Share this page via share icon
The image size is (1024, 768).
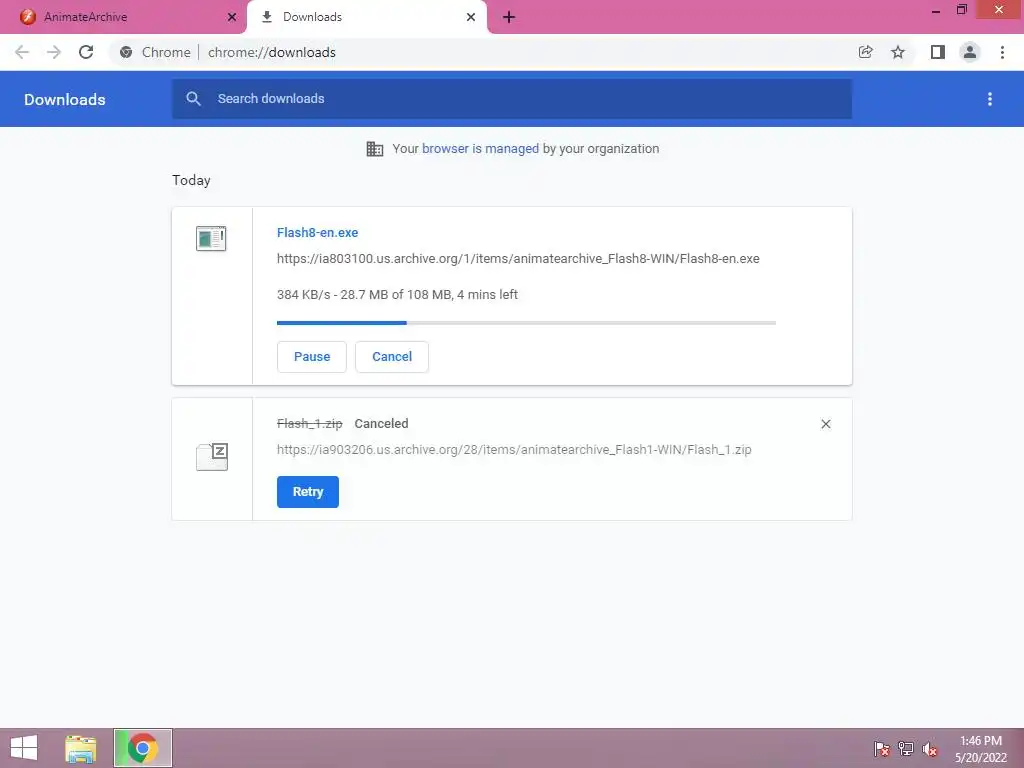coord(866,52)
